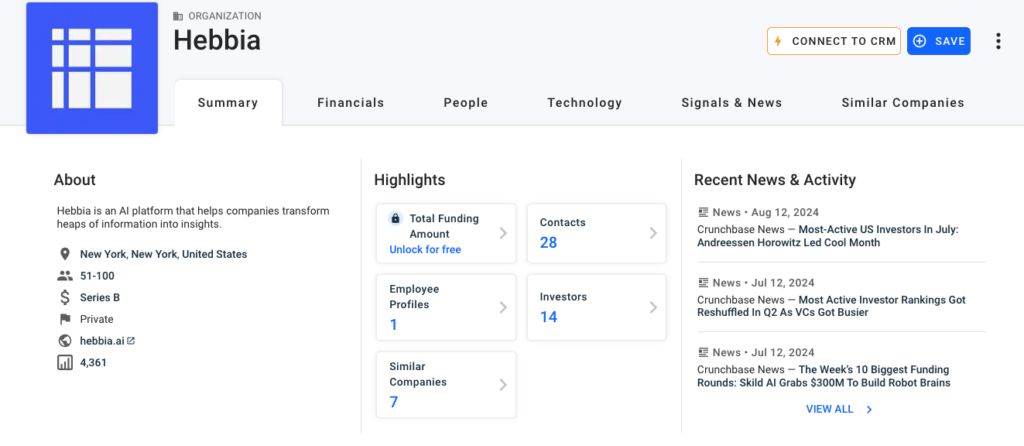Expand the Investors card chevron
Image resolution: width=1024 pixels, height=446 pixels.
[x=652, y=307]
